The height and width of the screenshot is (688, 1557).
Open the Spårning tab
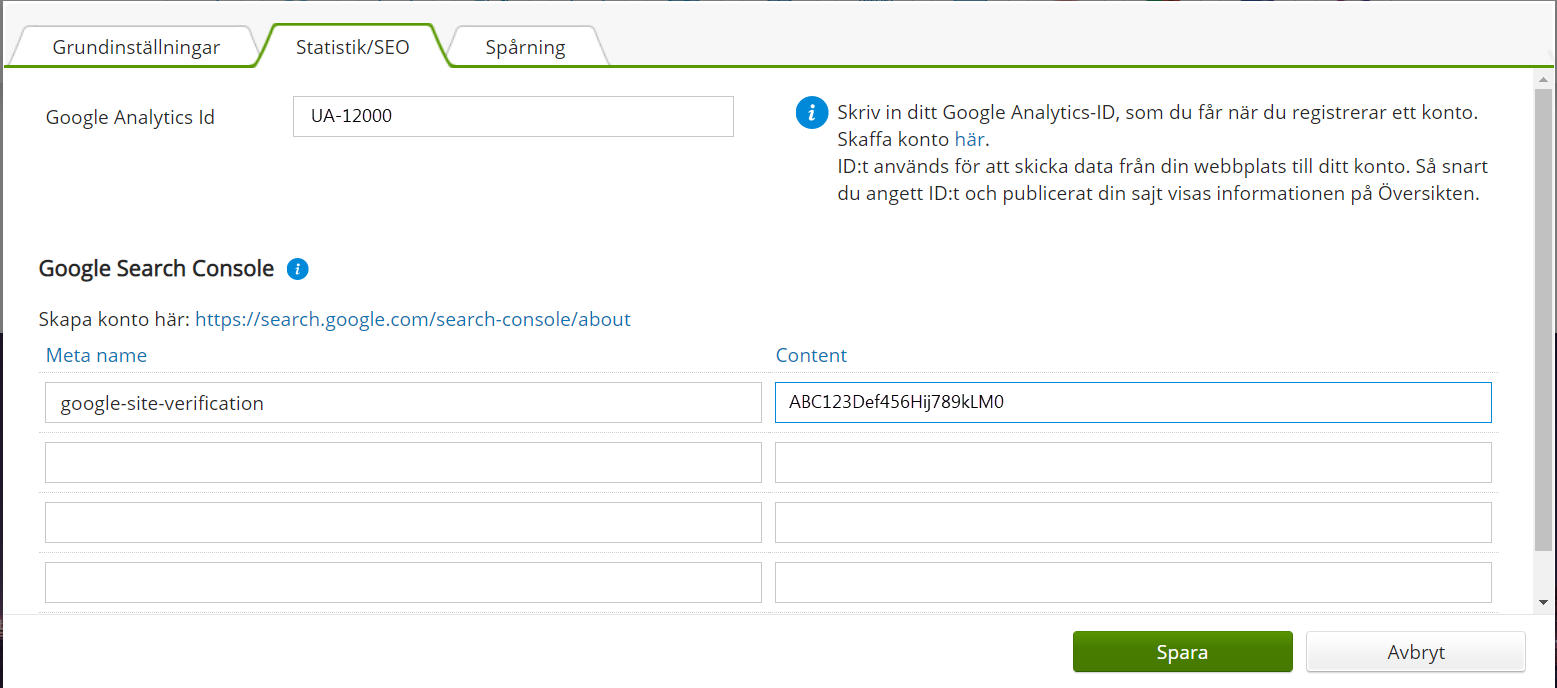pyautogui.click(x=525, y=47)
